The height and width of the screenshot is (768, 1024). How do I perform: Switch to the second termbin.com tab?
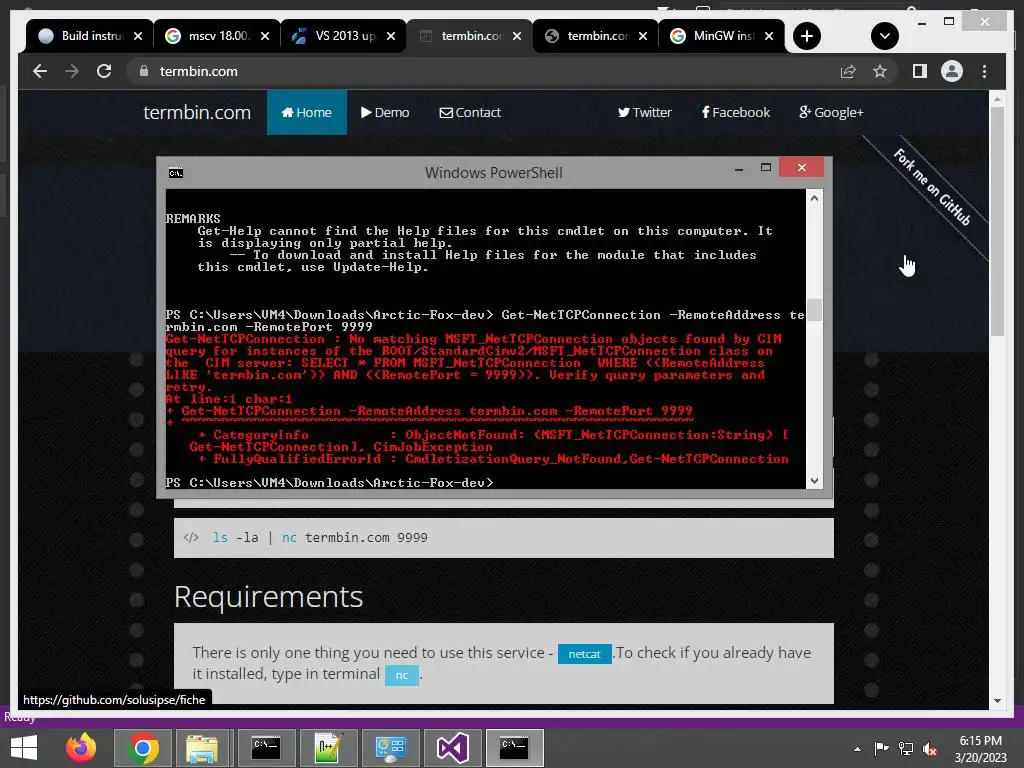pos(588,36)
